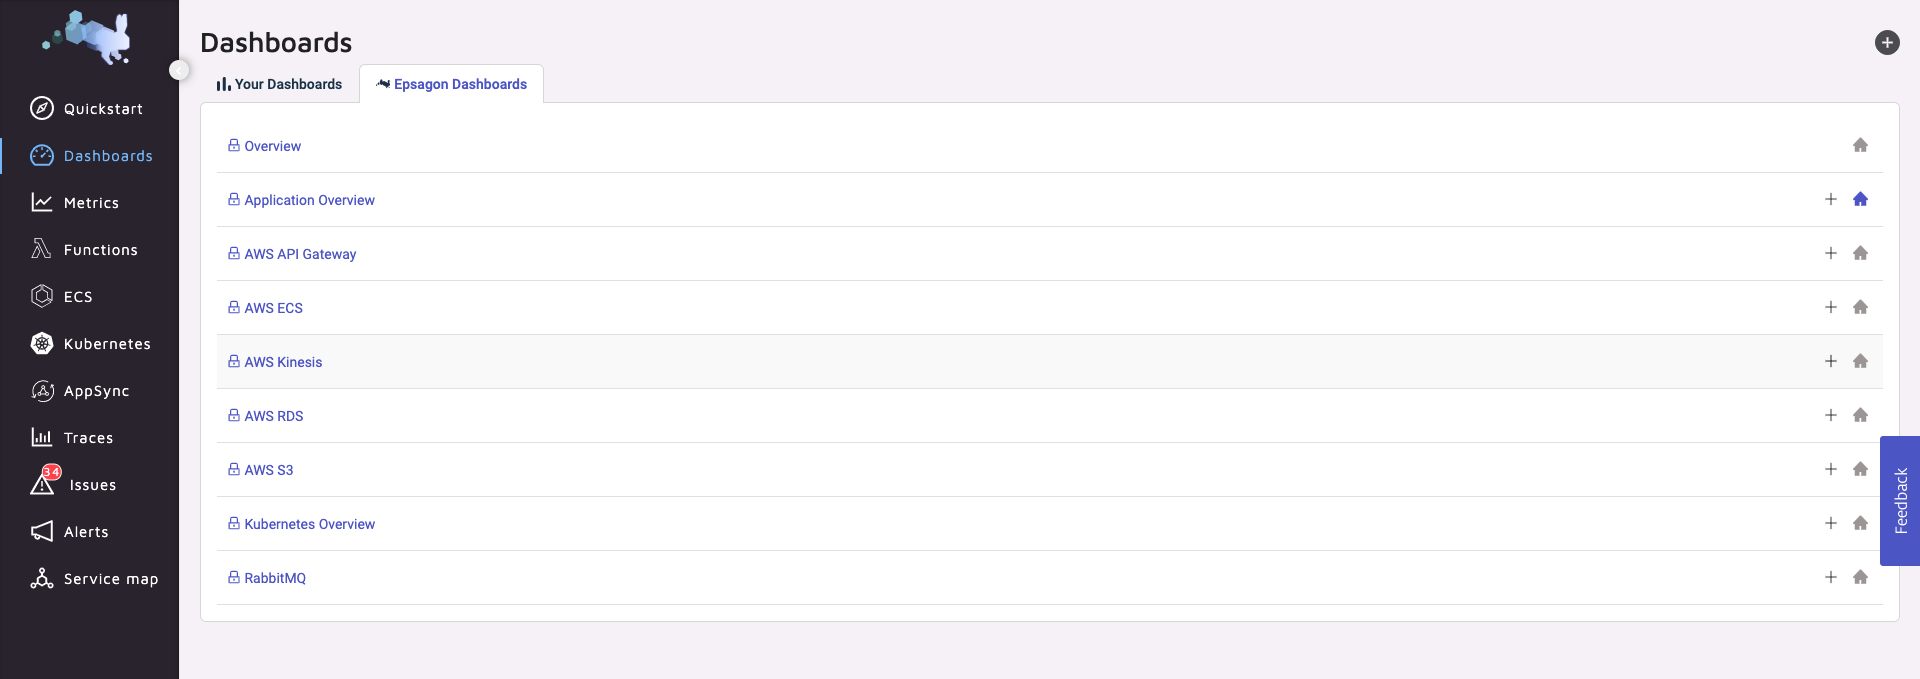This screenshot has width=1920, height=679.
Task: Create new dashboard with top-right plus button
Action: click(1887, 42)
